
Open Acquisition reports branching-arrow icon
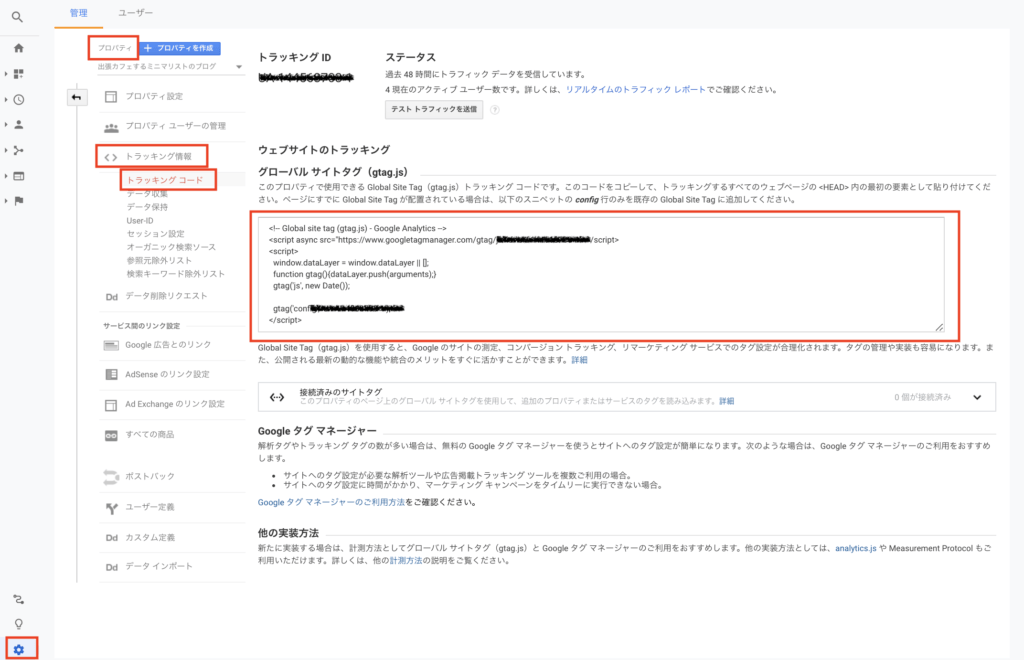pyautogui.click(x=18, y=150)
